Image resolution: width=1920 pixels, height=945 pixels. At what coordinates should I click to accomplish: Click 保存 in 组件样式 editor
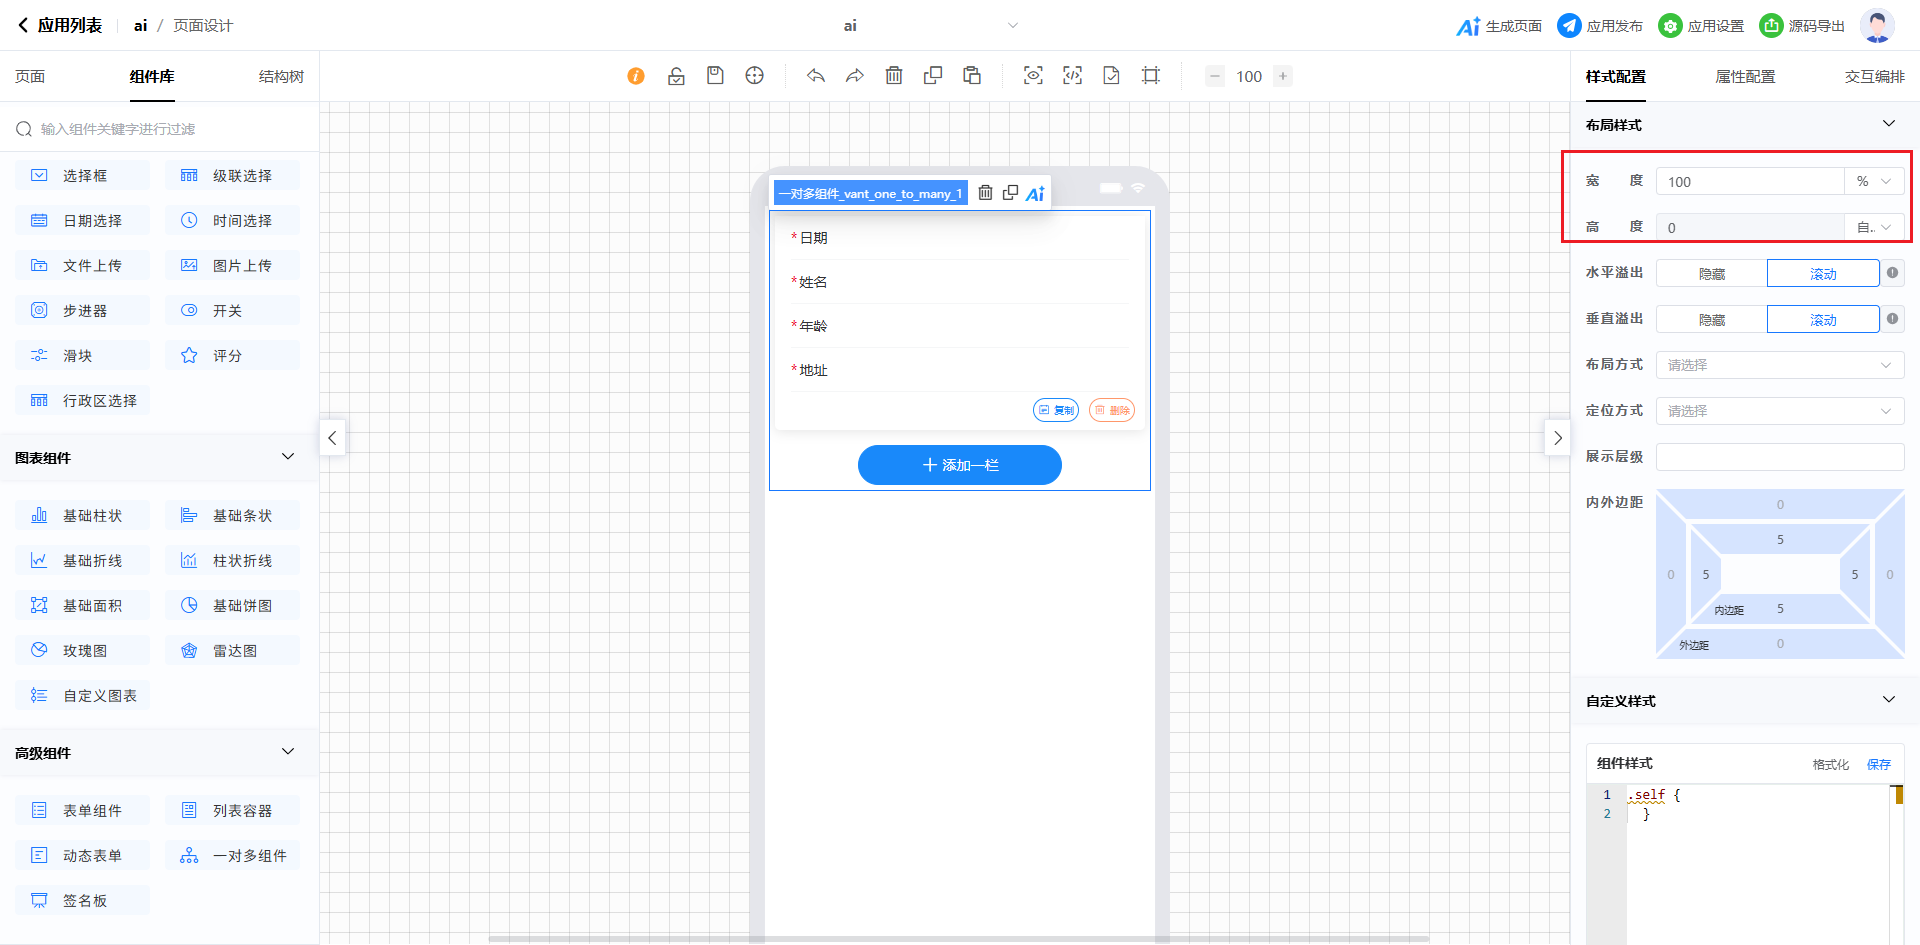point(1878,764)
